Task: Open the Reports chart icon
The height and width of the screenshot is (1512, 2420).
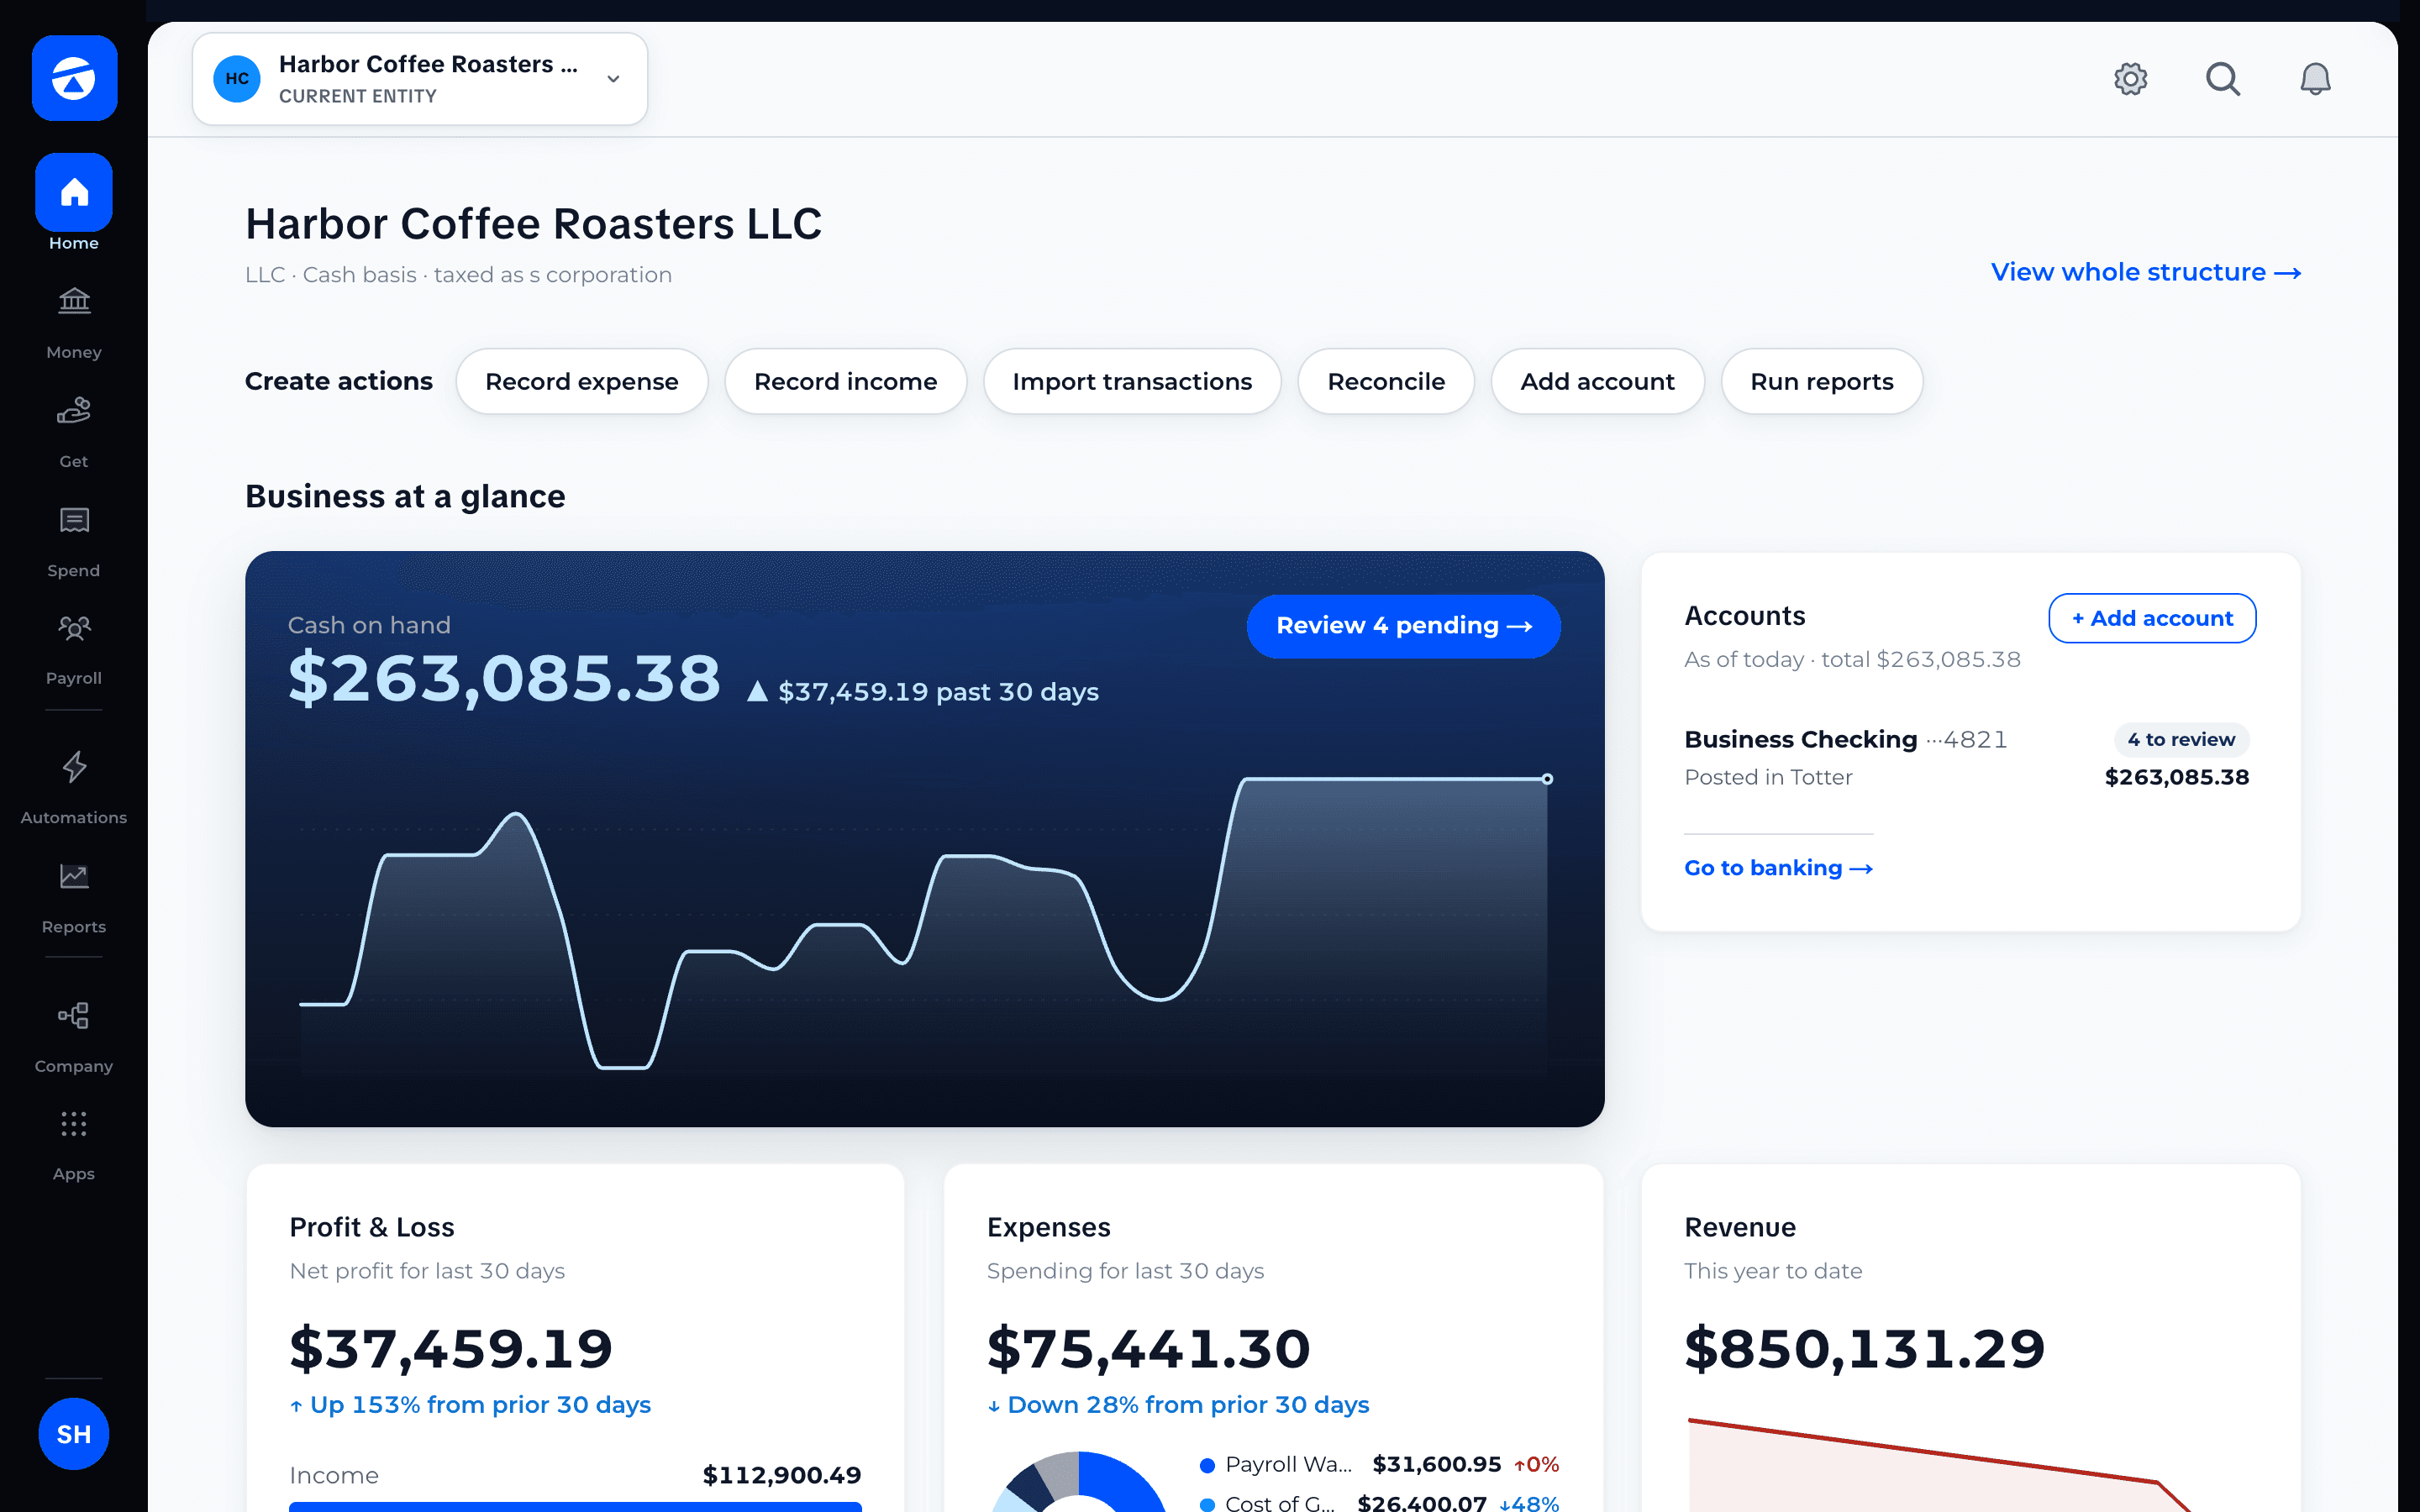Action: click(74, 876)
